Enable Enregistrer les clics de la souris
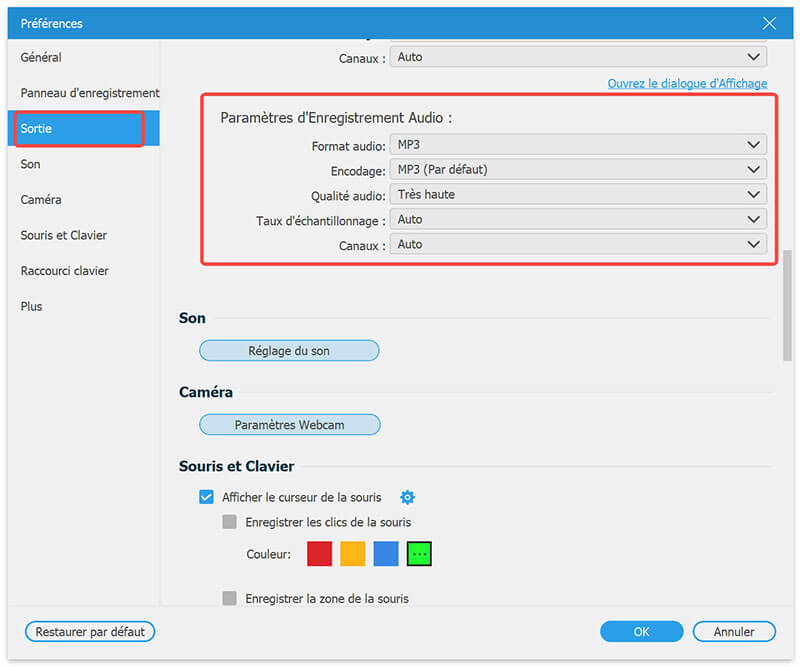This screenshot has height=667, width=800. (230, 522)
